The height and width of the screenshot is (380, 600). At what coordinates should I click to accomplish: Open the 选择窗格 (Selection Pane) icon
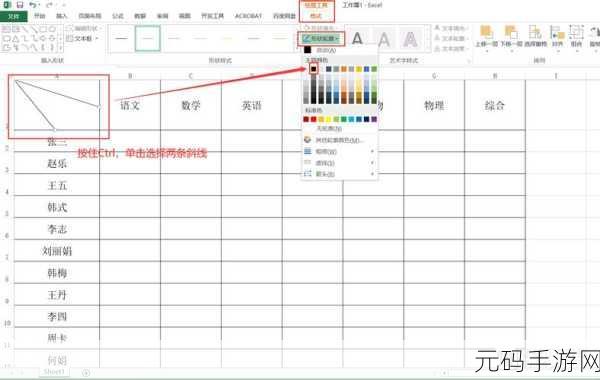535,33
